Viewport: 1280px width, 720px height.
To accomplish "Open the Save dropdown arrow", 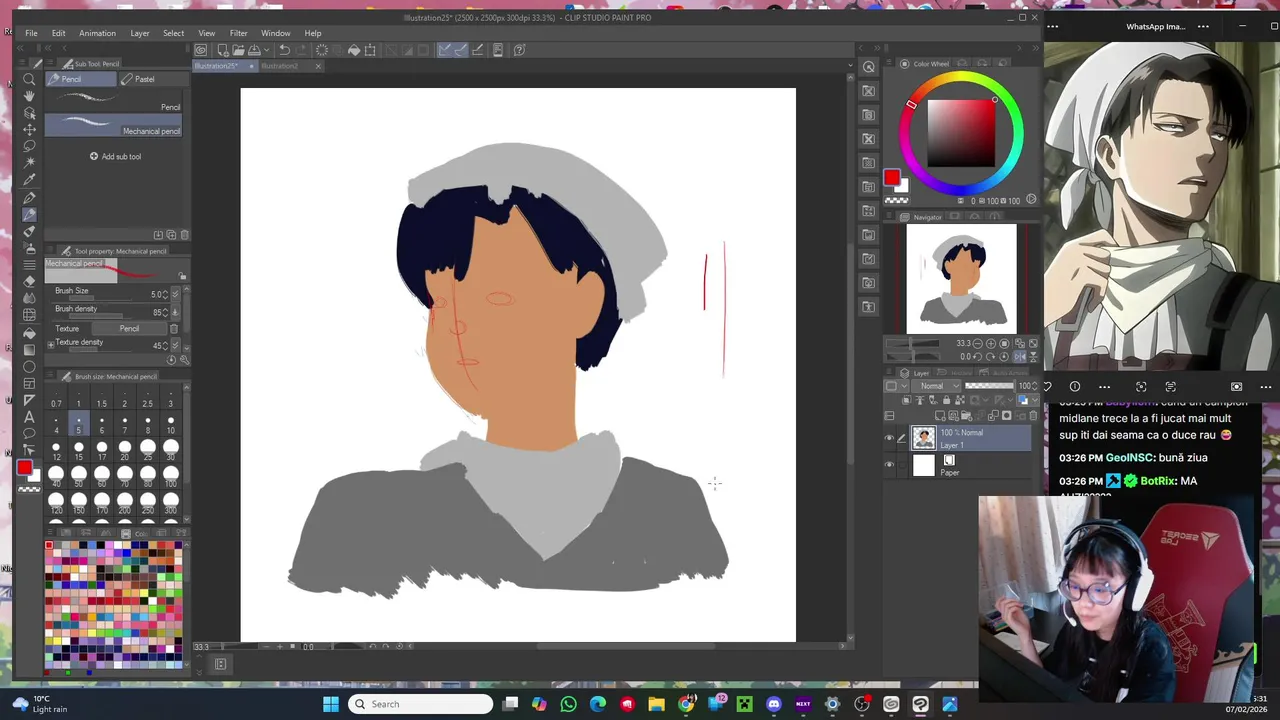I will pos(265,50).
